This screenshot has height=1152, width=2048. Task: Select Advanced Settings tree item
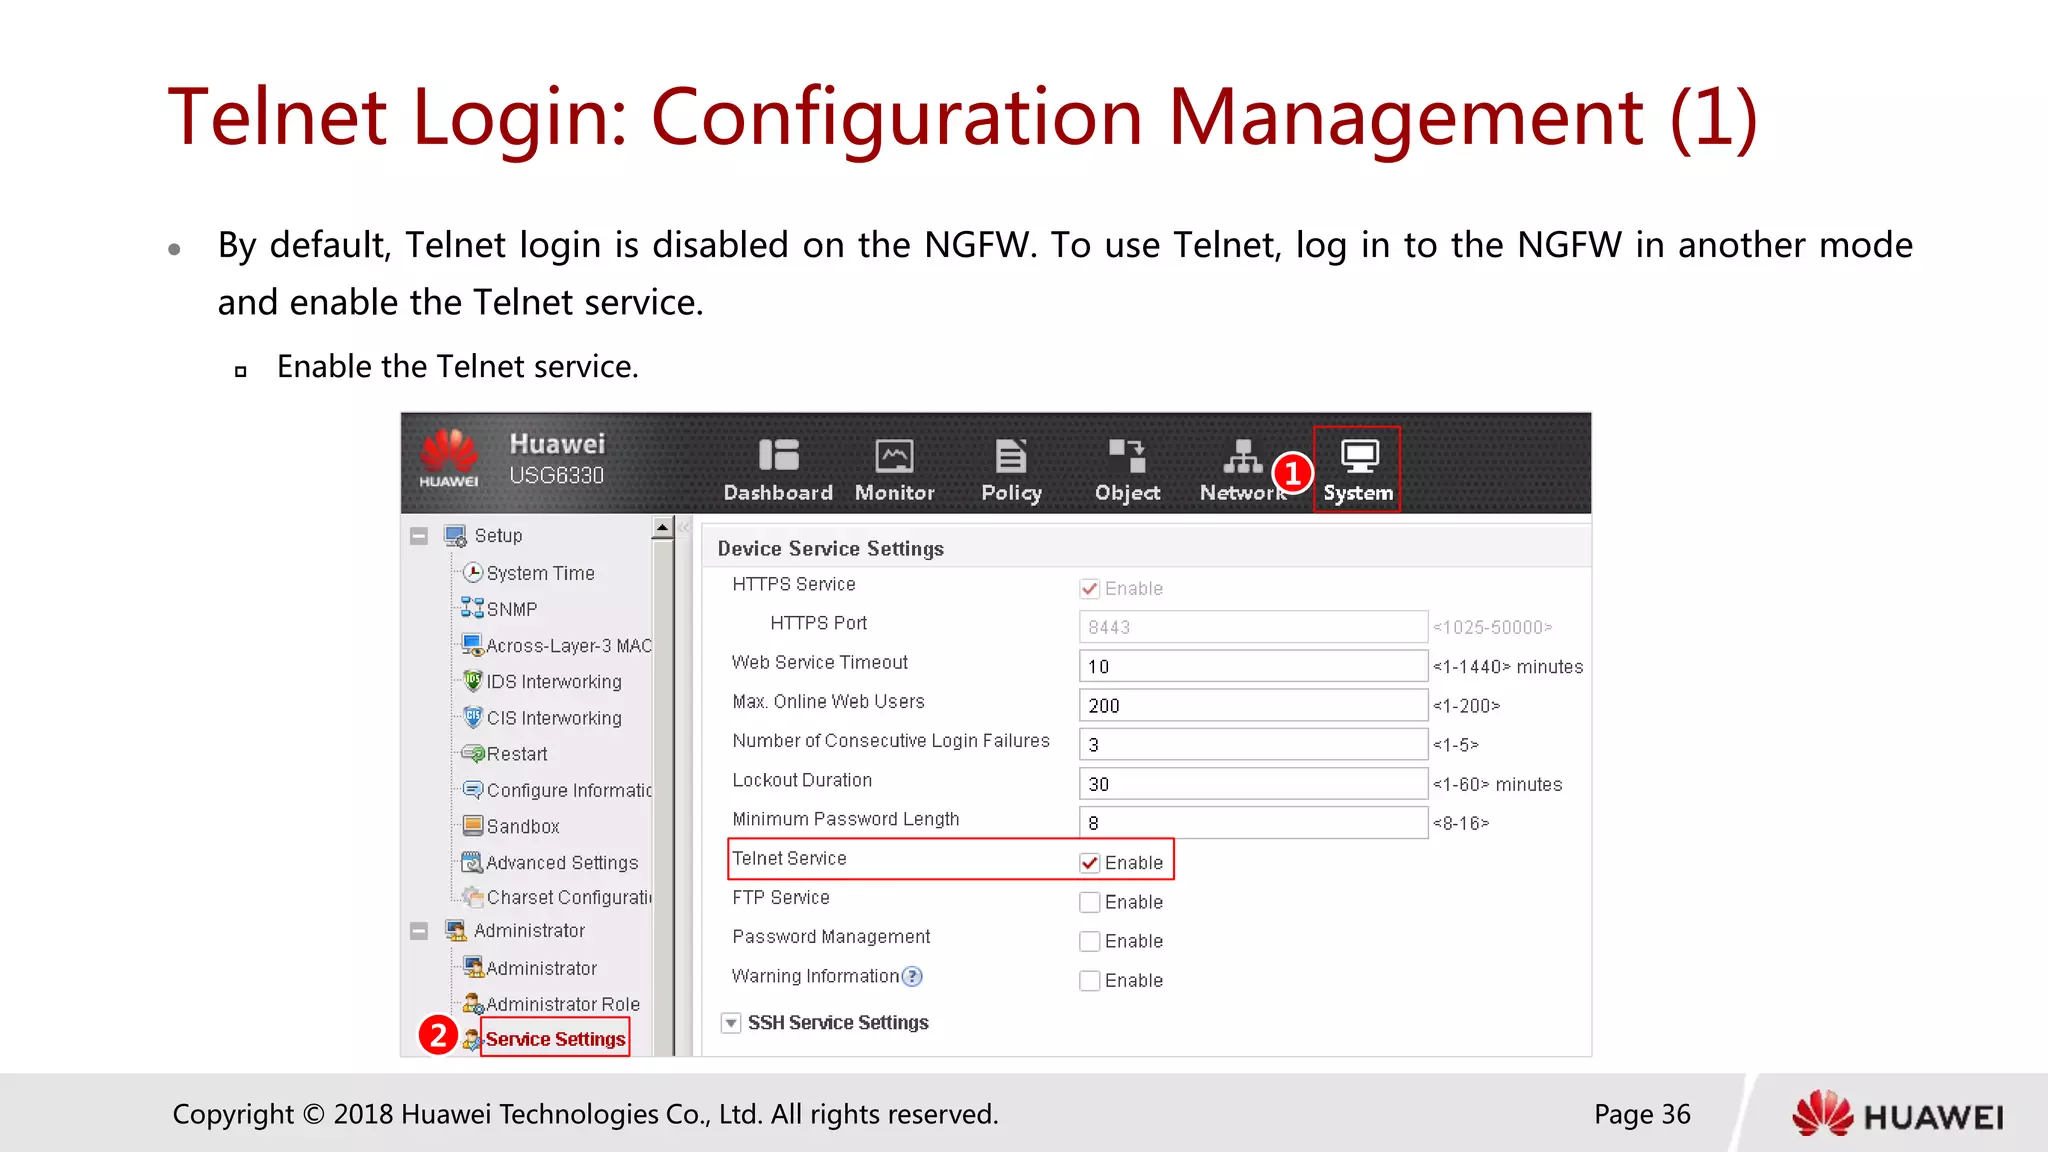[x=562, y=862]
